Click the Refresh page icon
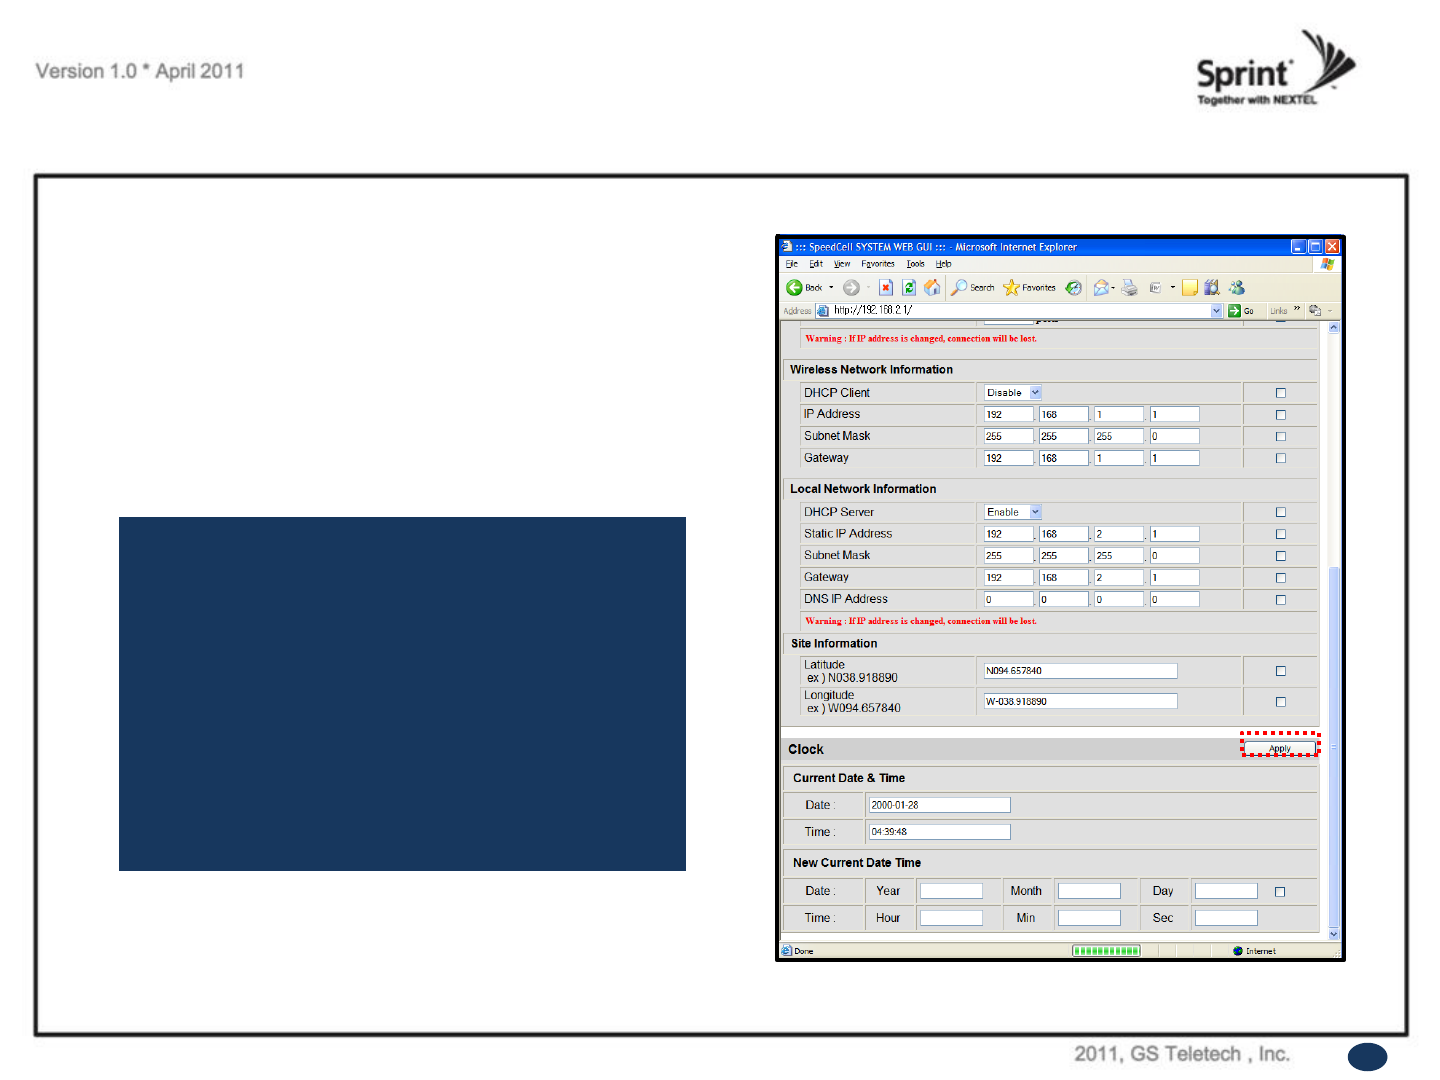Image resolution: width=1440 pixels, height=1080 pixels. point(909,288)
